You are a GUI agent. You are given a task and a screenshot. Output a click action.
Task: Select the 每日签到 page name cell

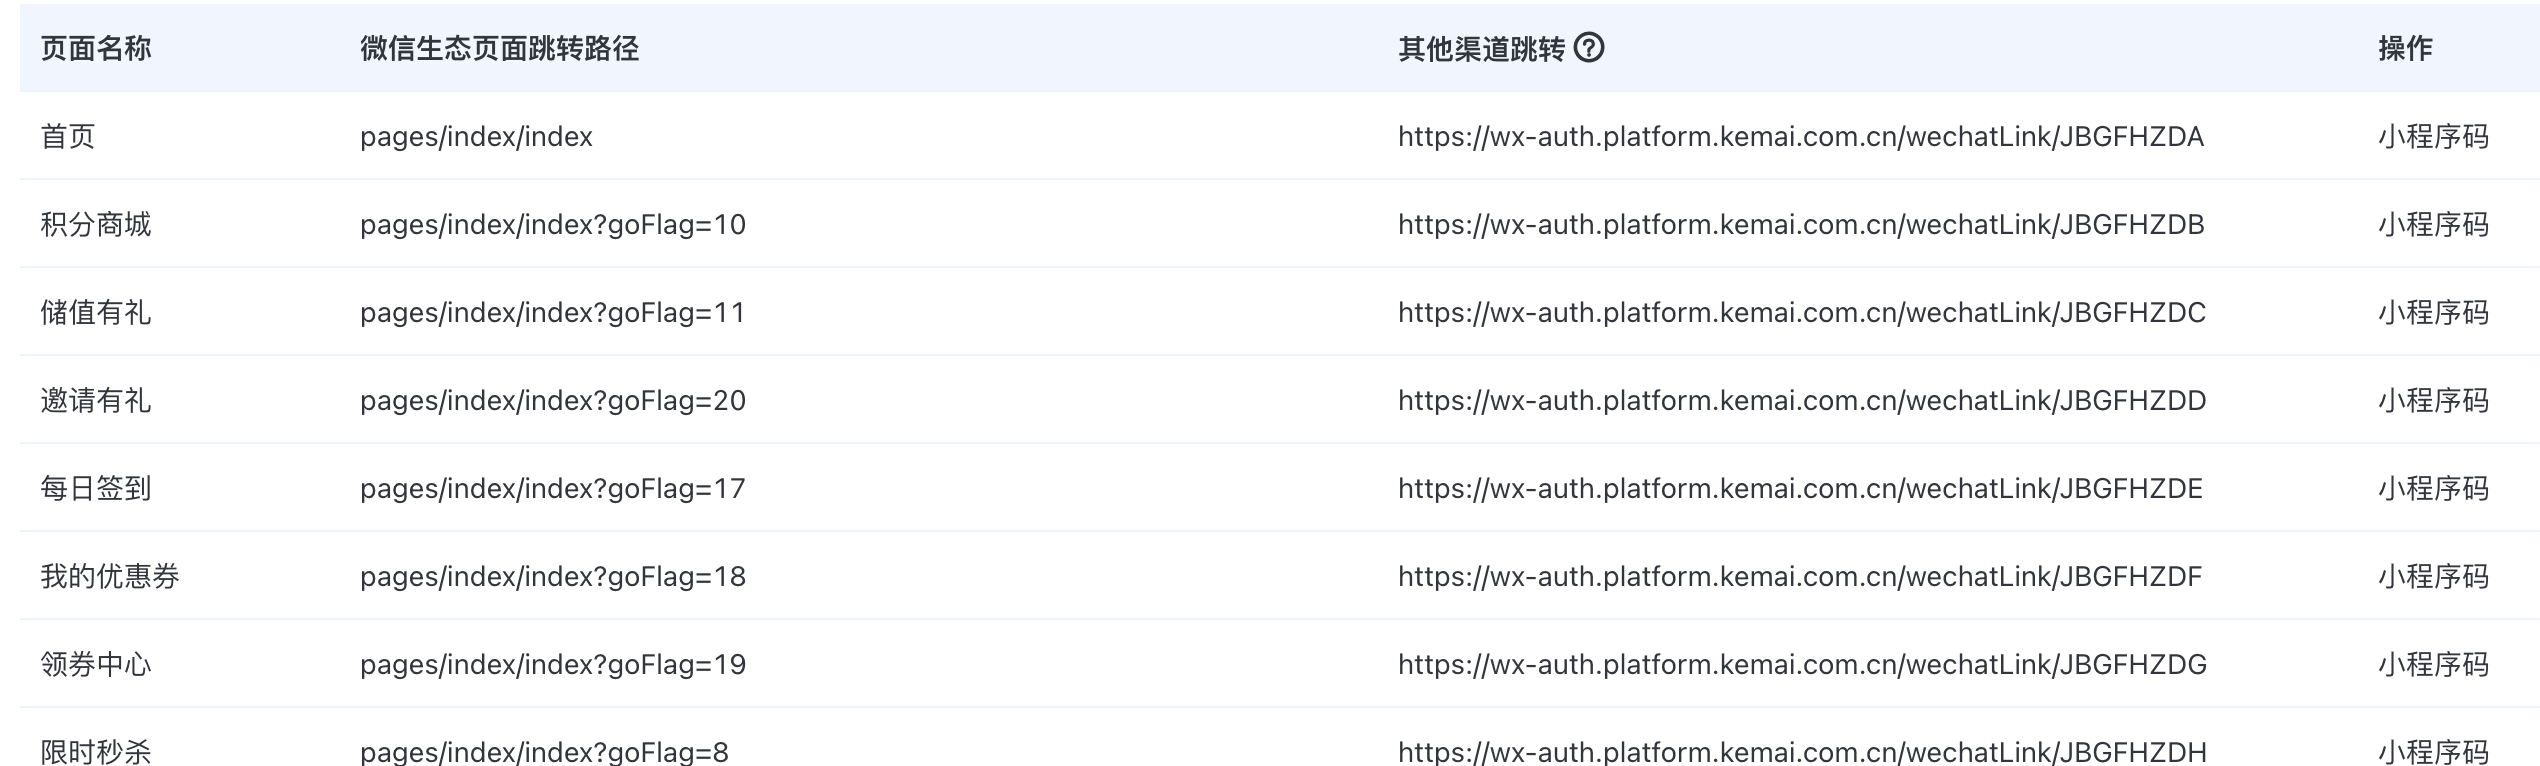tap(96, 488)
